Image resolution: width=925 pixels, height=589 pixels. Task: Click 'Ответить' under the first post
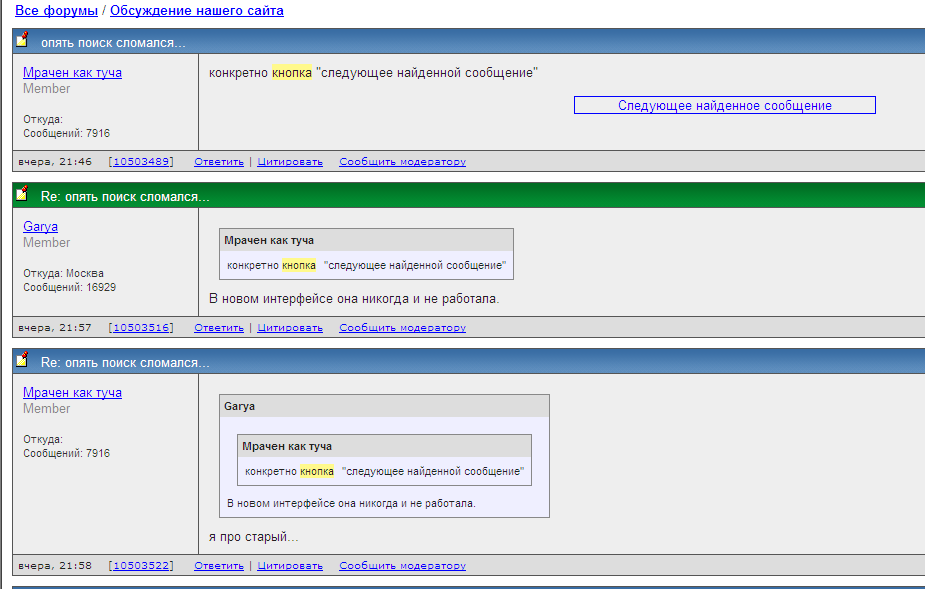pos(219,162)
